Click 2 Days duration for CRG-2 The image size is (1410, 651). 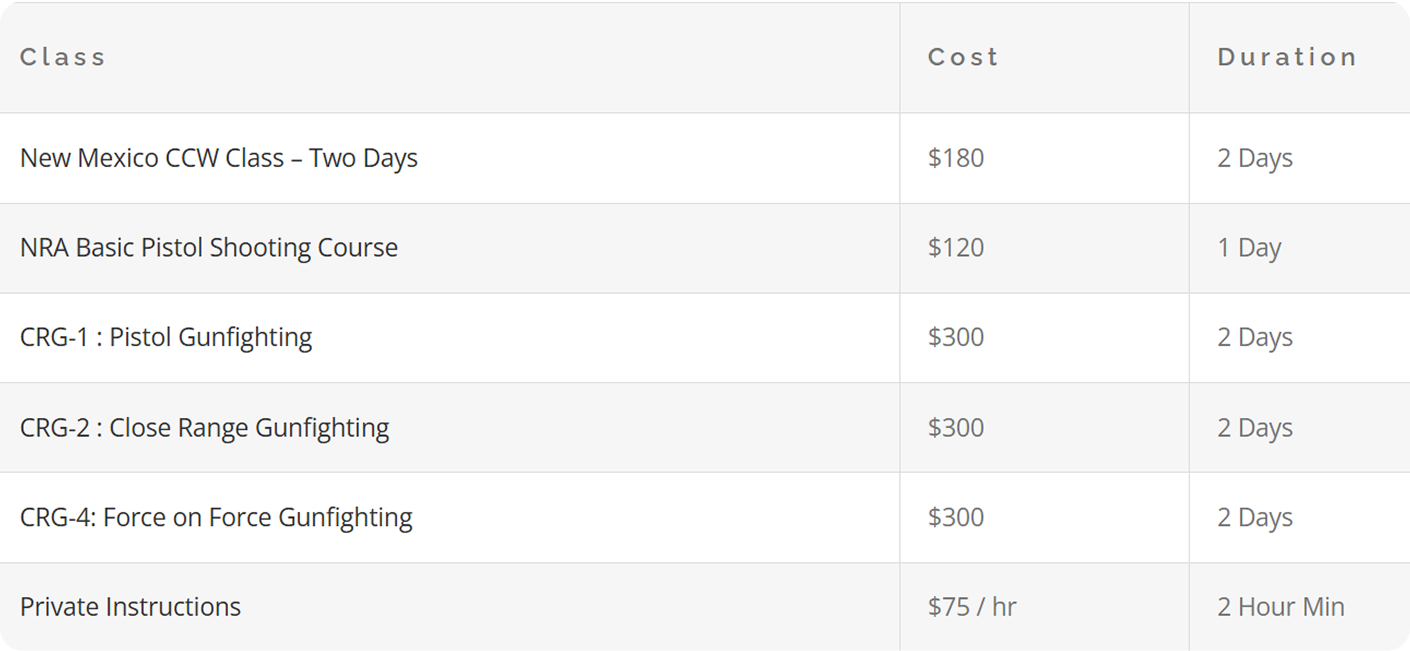click(x=1255, y=428)
